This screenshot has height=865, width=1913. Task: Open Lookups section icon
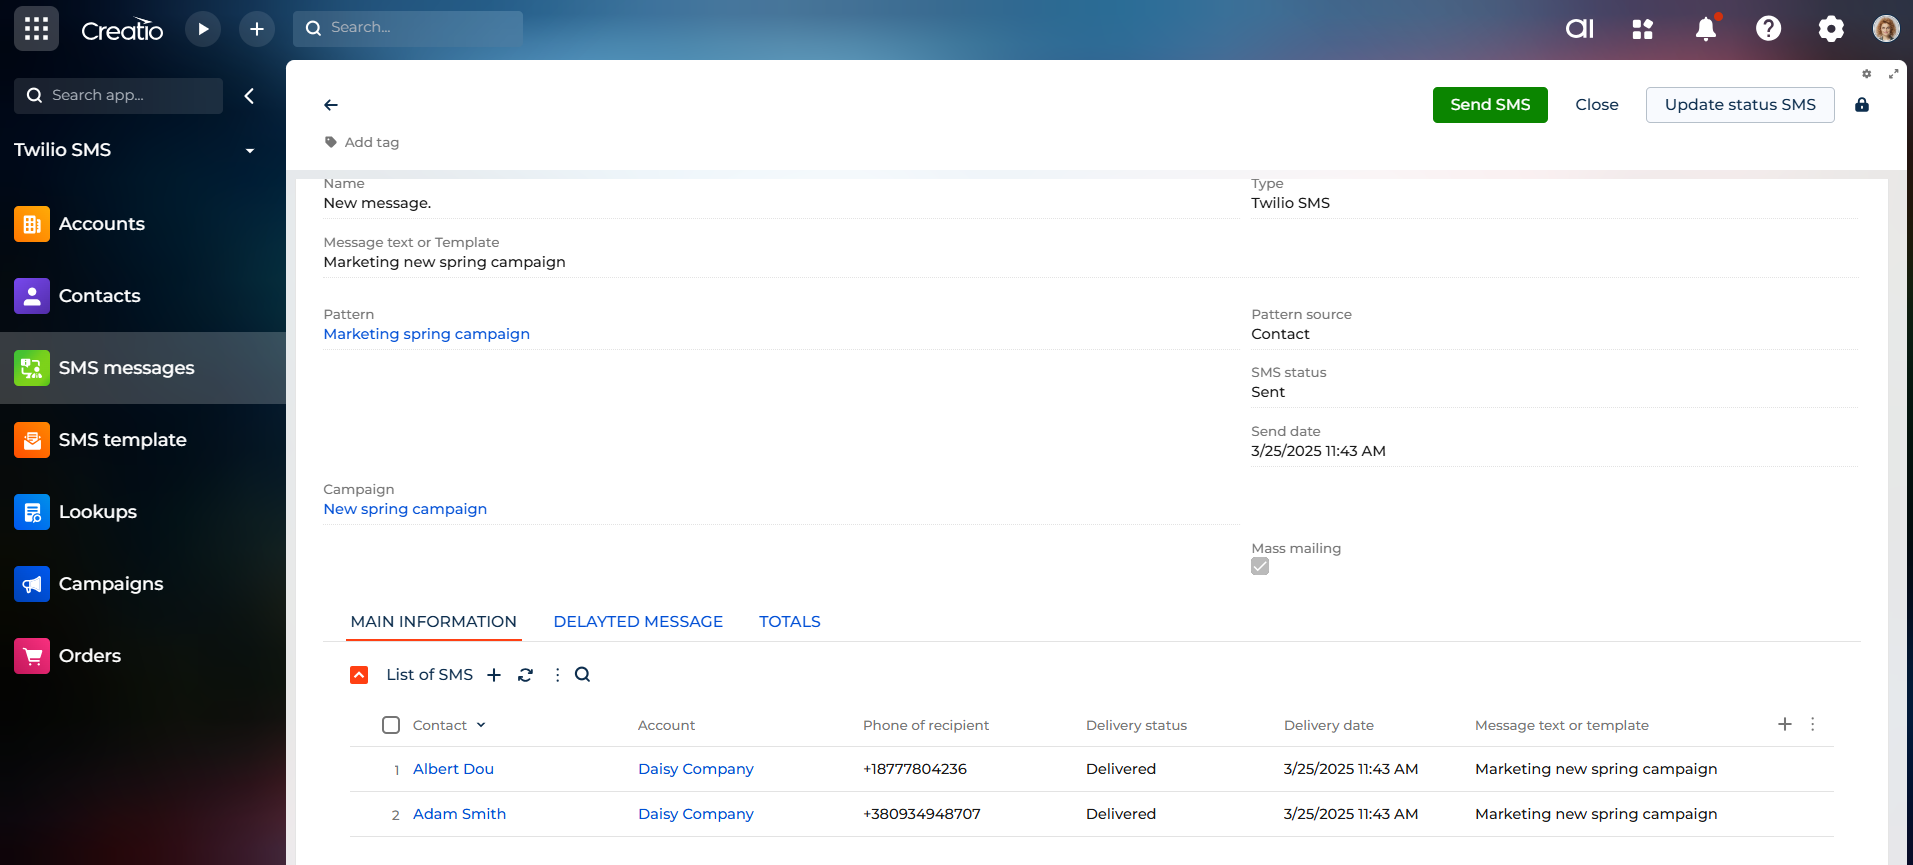point(32,512)
